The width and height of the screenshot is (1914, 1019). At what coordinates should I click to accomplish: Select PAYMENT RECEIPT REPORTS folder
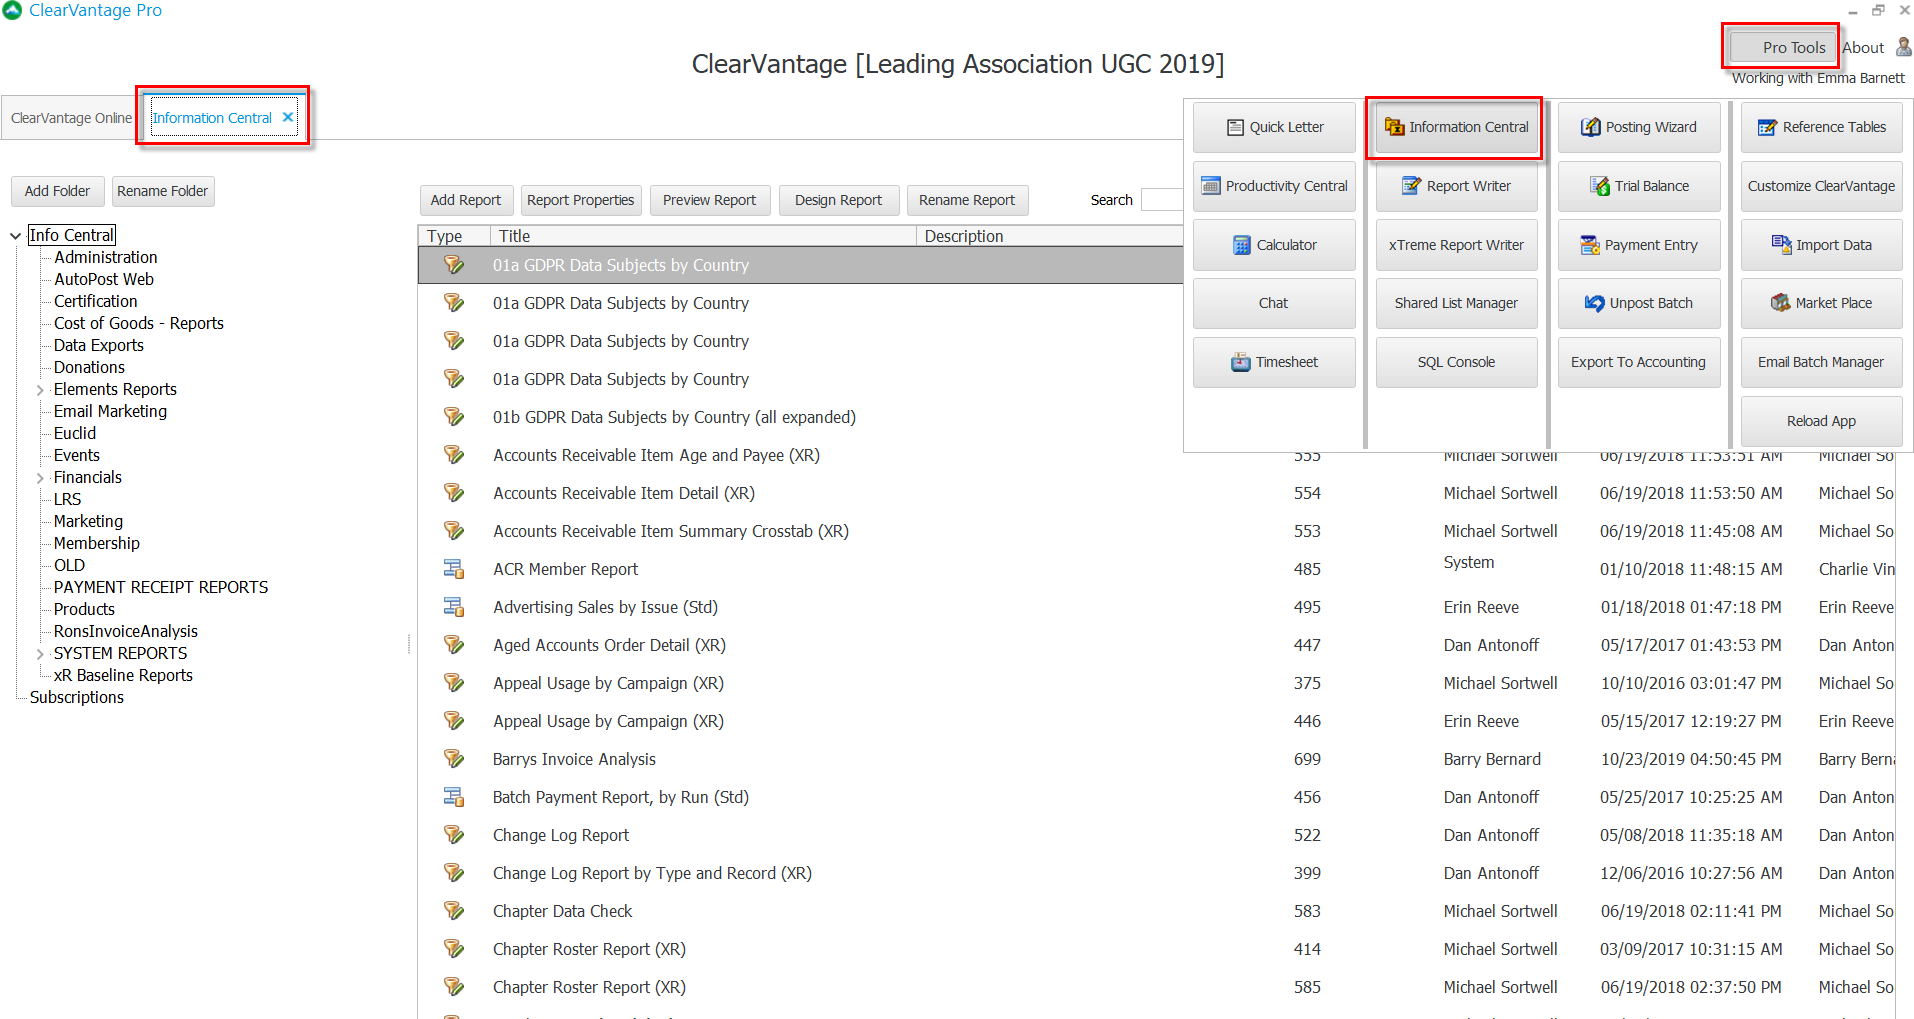tap(161, 588)
